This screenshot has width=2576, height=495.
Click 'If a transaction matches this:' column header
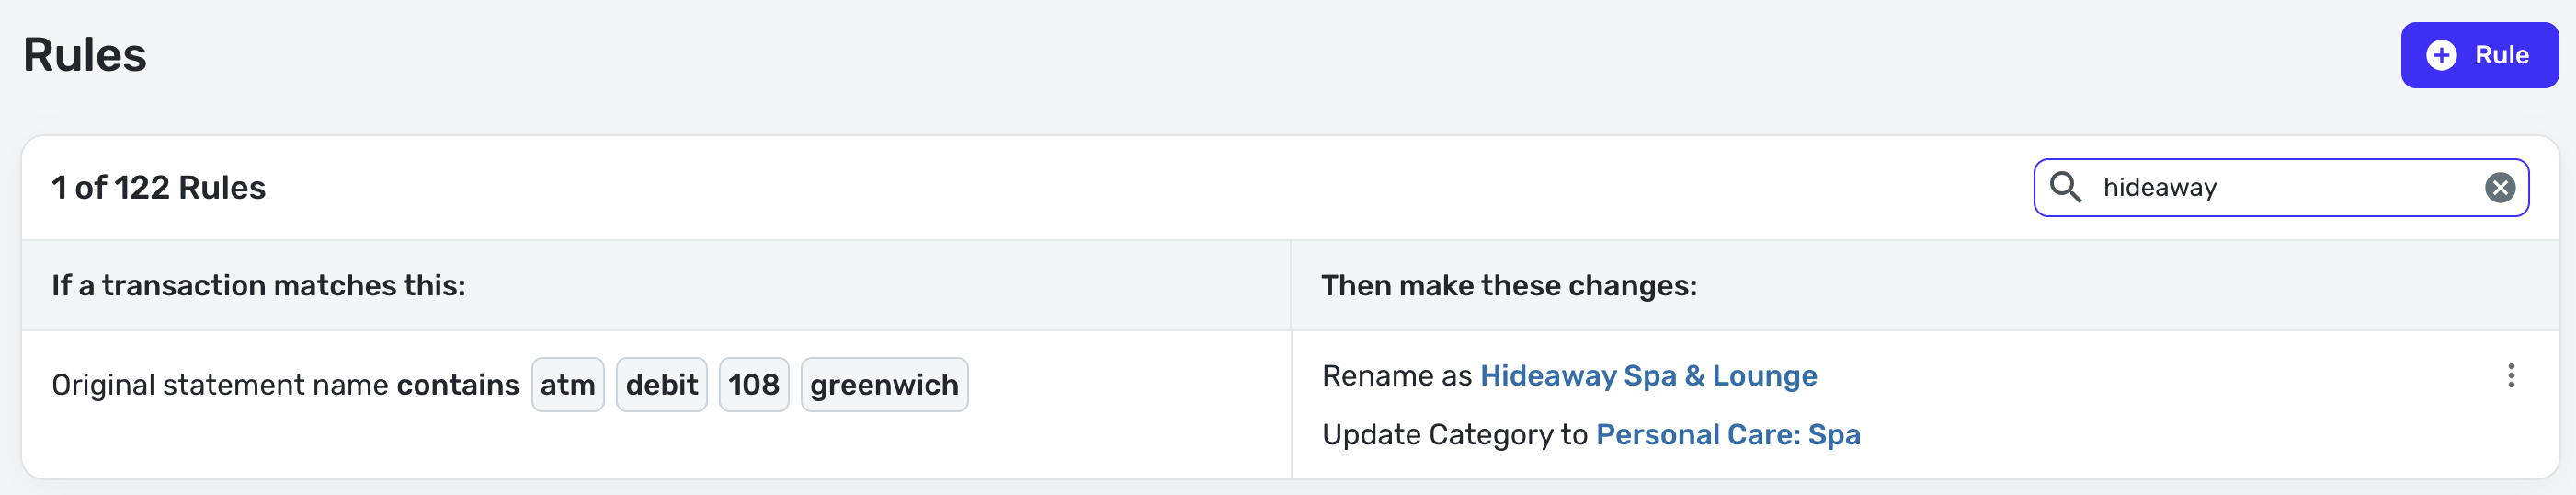point(258,286)
